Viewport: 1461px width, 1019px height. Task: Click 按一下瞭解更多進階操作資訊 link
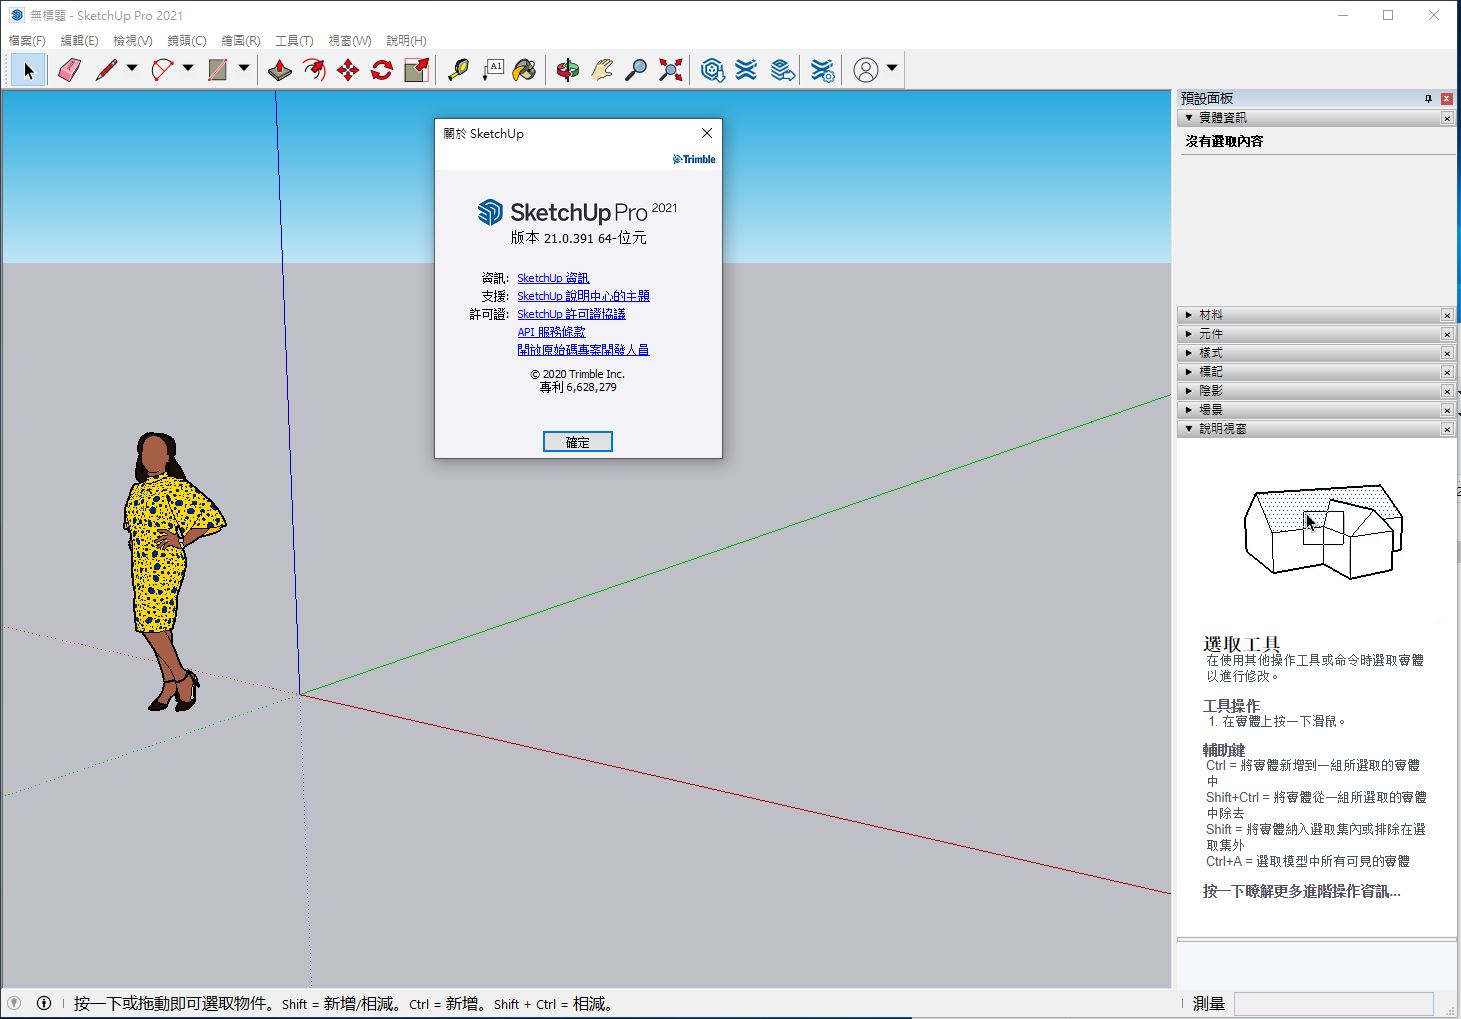click(x=1301, y=891)
